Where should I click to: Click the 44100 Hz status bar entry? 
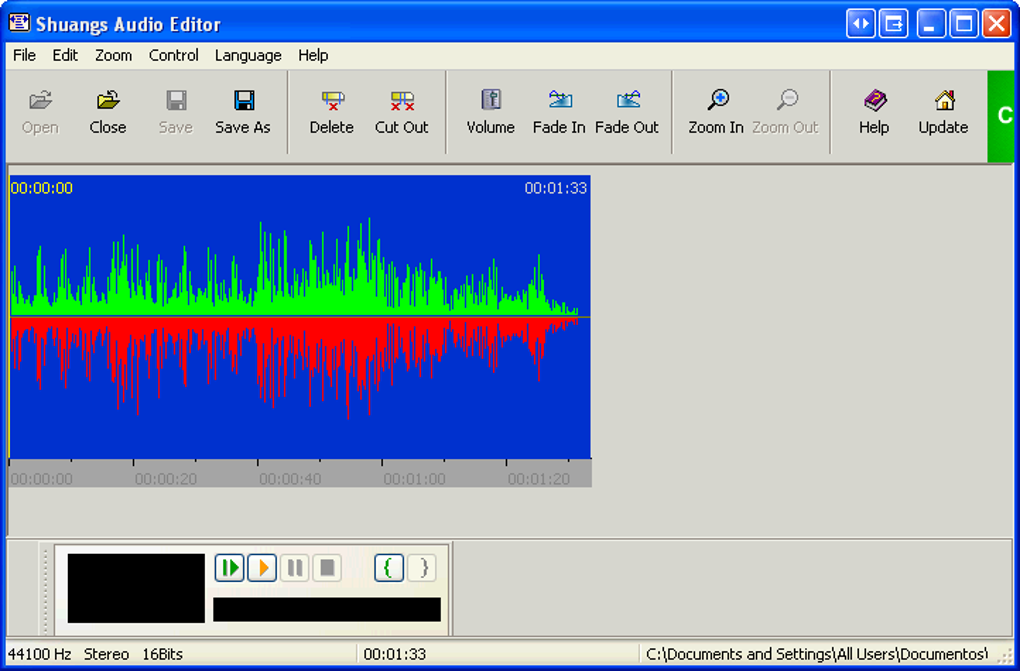40,654
